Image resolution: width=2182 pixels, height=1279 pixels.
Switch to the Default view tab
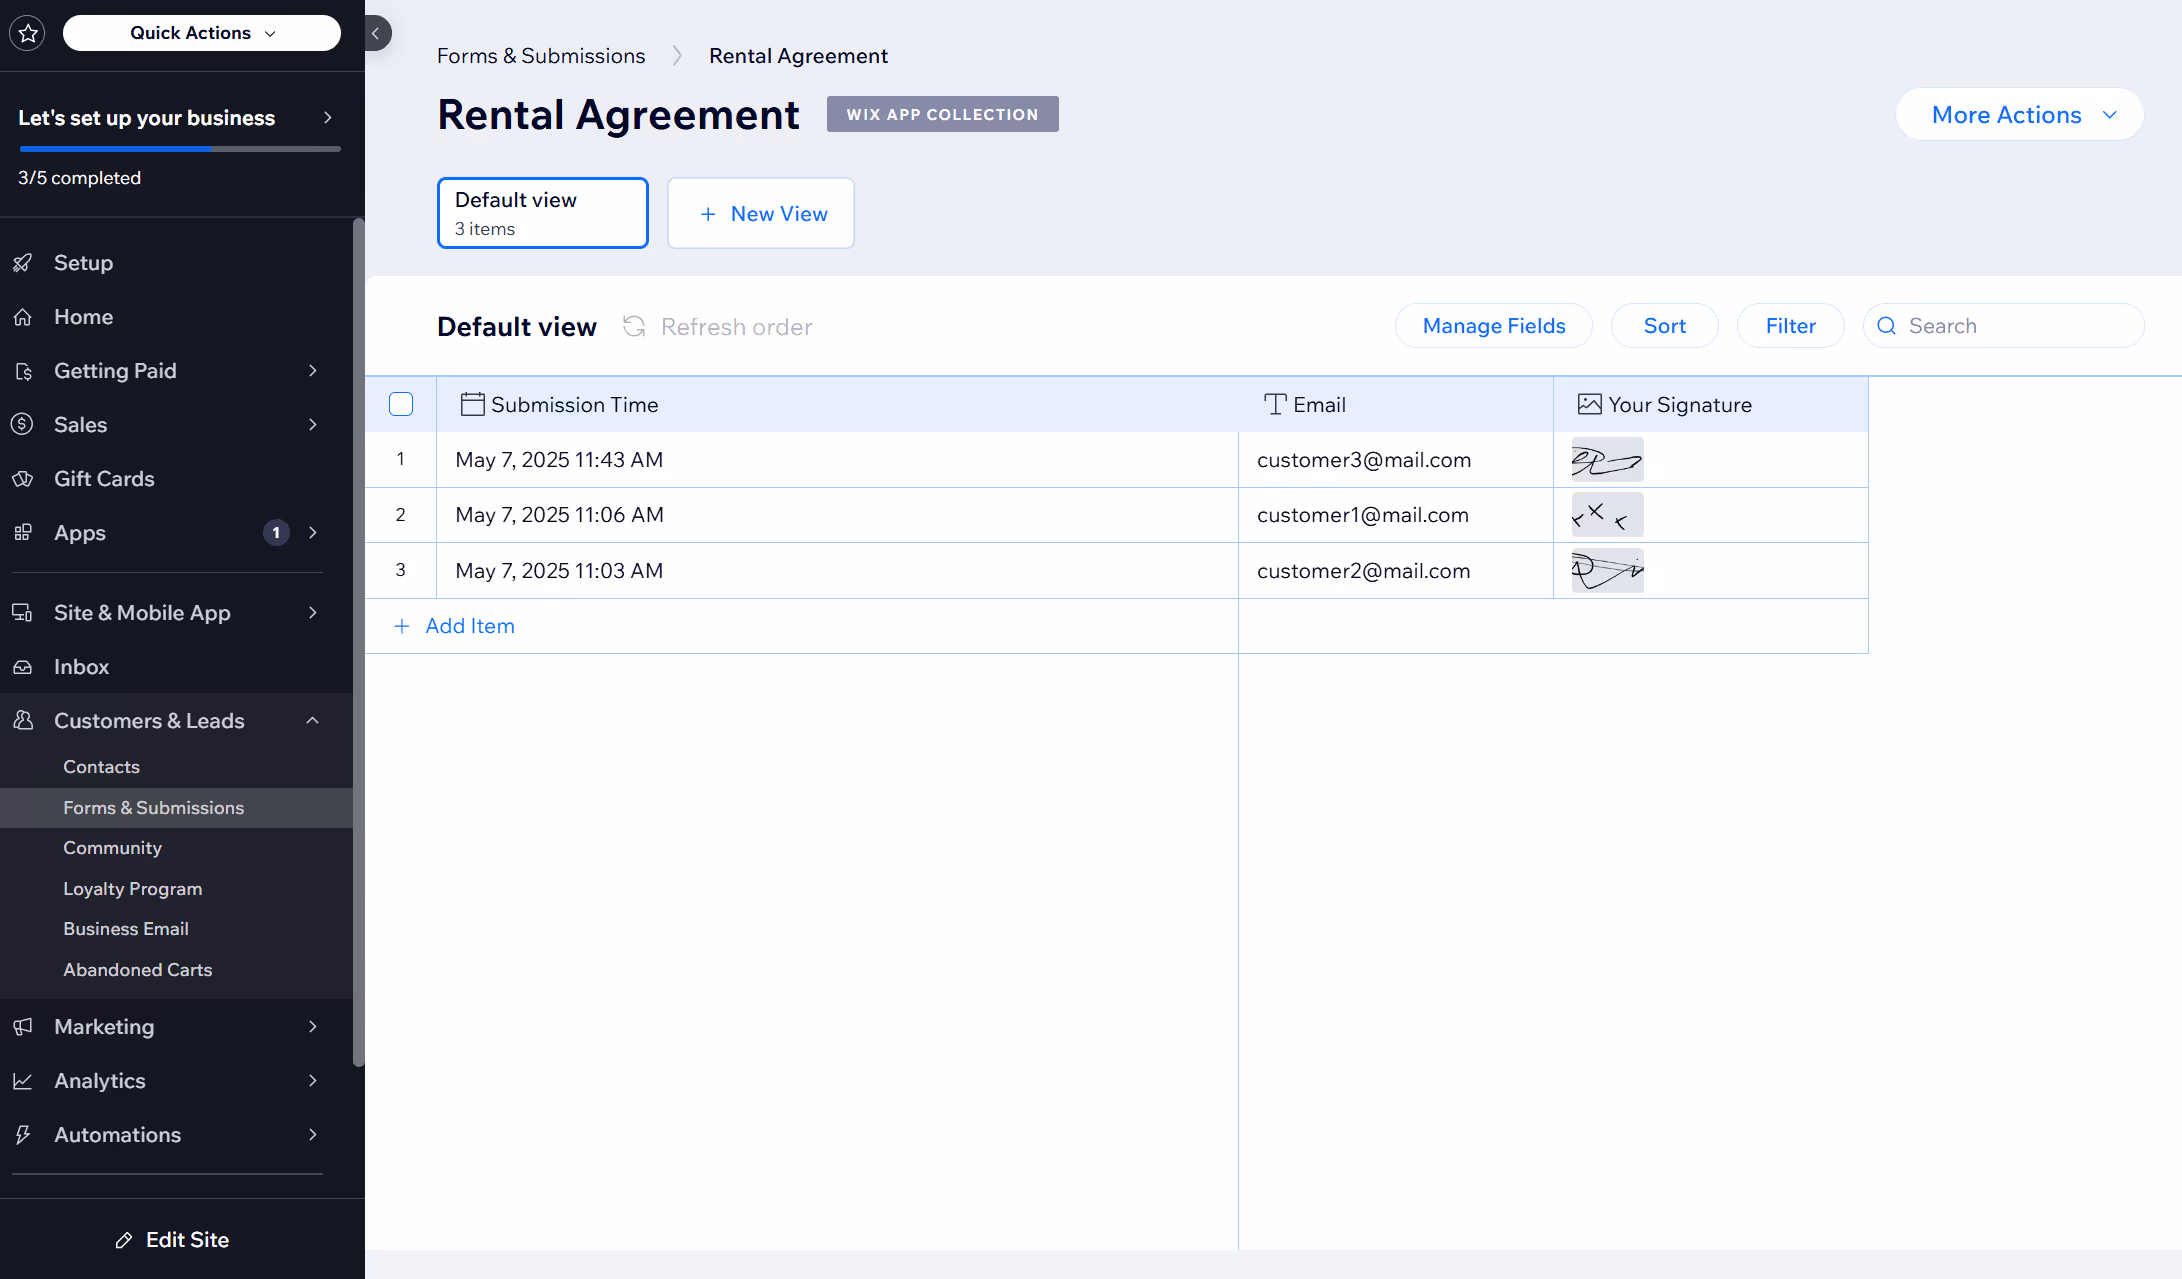[542, 212]
